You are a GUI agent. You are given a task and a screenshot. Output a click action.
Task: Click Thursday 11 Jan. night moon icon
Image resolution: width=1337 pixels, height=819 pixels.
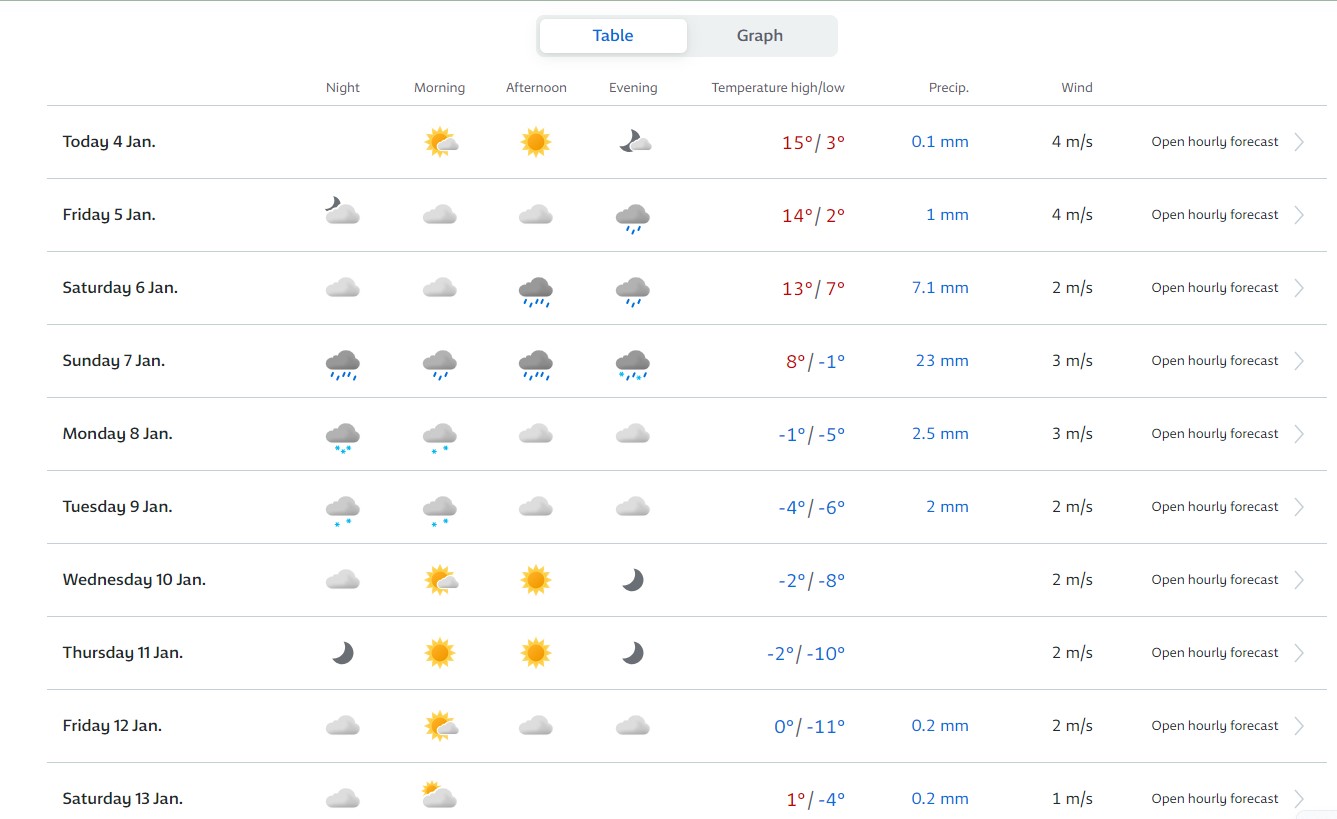342,653
